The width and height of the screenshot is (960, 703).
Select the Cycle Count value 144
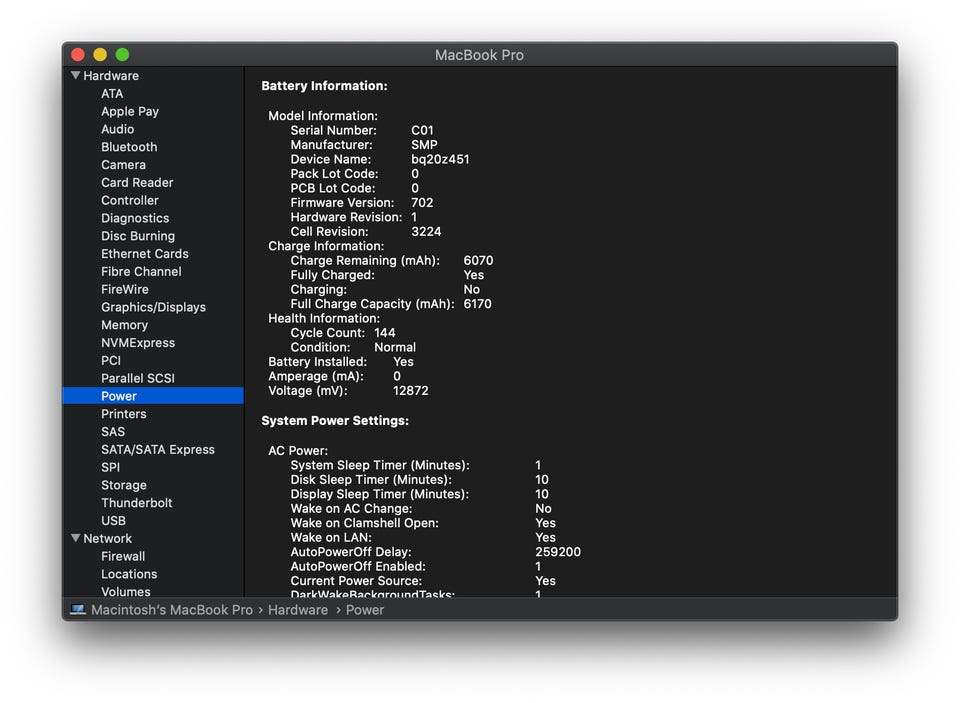pyautogui.click(x=385, y=333)
